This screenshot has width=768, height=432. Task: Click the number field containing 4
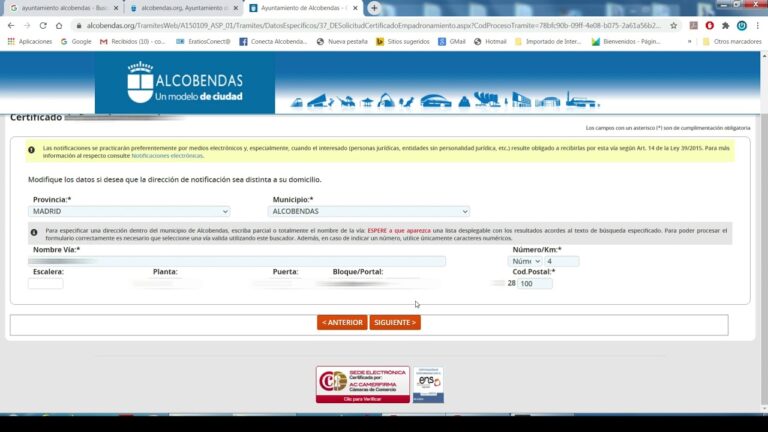click(x=562, y=261)
